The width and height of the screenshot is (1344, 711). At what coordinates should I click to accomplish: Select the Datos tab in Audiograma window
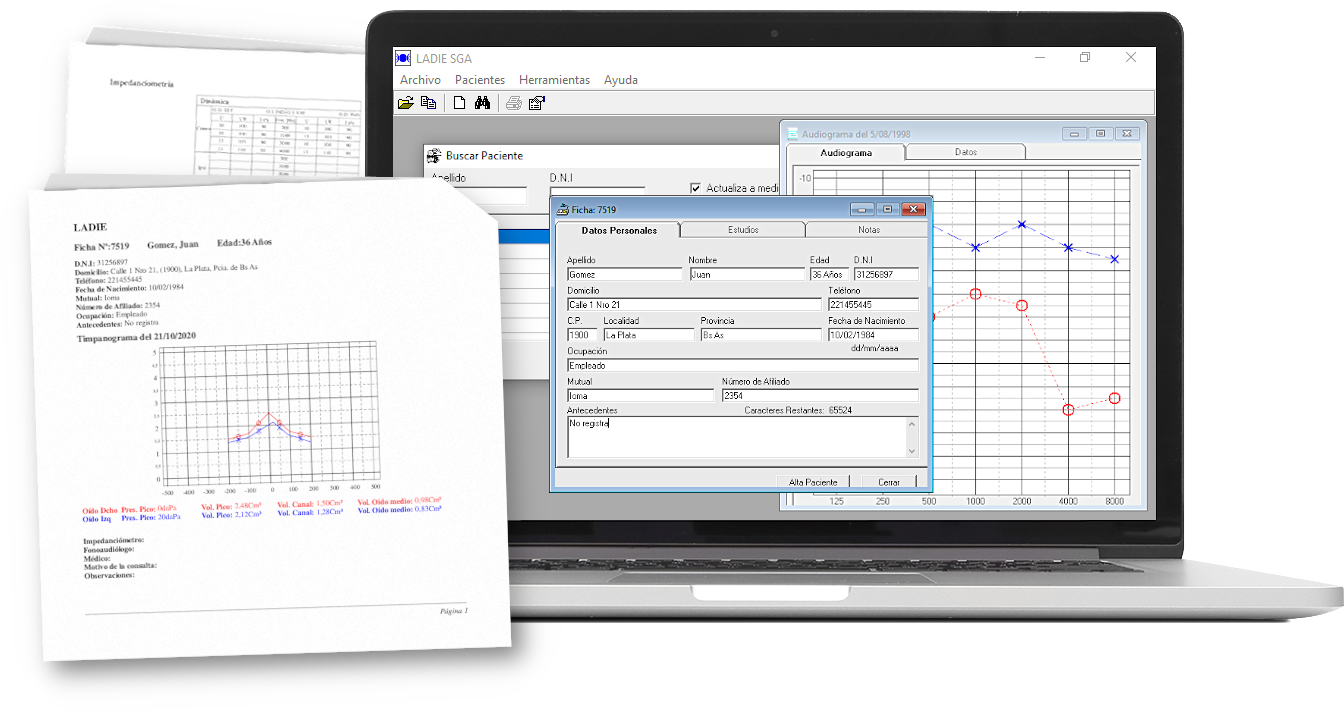(966, 152)
